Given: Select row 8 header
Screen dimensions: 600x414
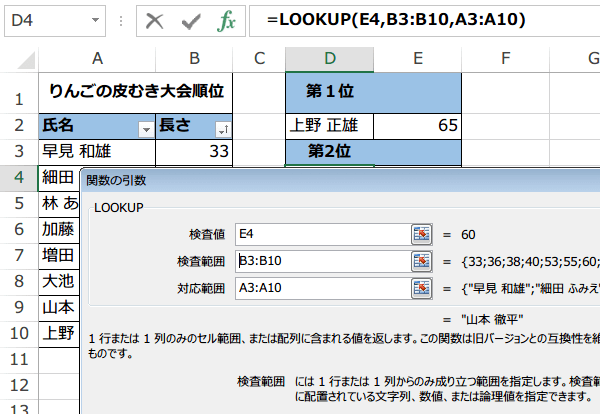Looking at the screenshot, I should pyautogui.click(x=19, y=282).
